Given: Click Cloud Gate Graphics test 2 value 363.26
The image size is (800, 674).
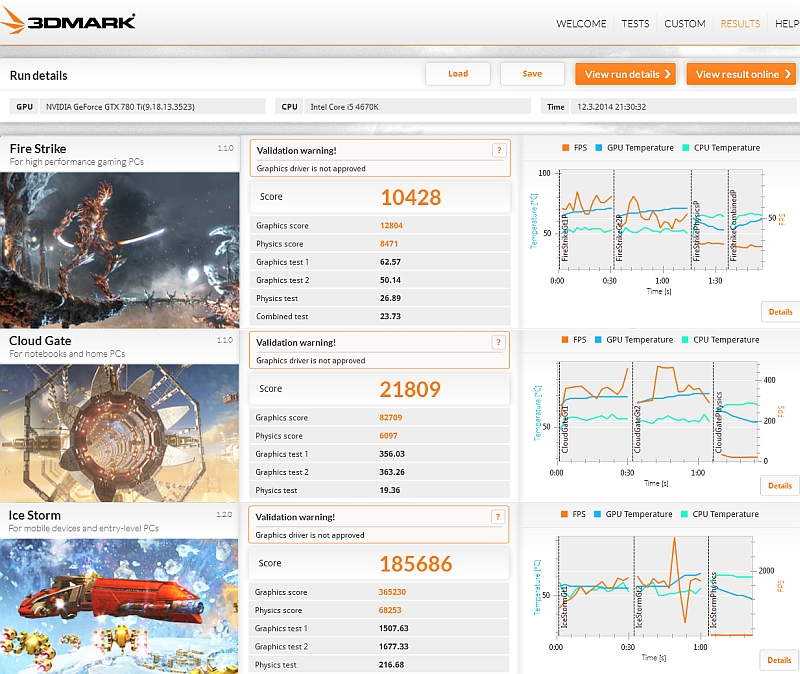Looking at the screenshot, I should point(392,472).
